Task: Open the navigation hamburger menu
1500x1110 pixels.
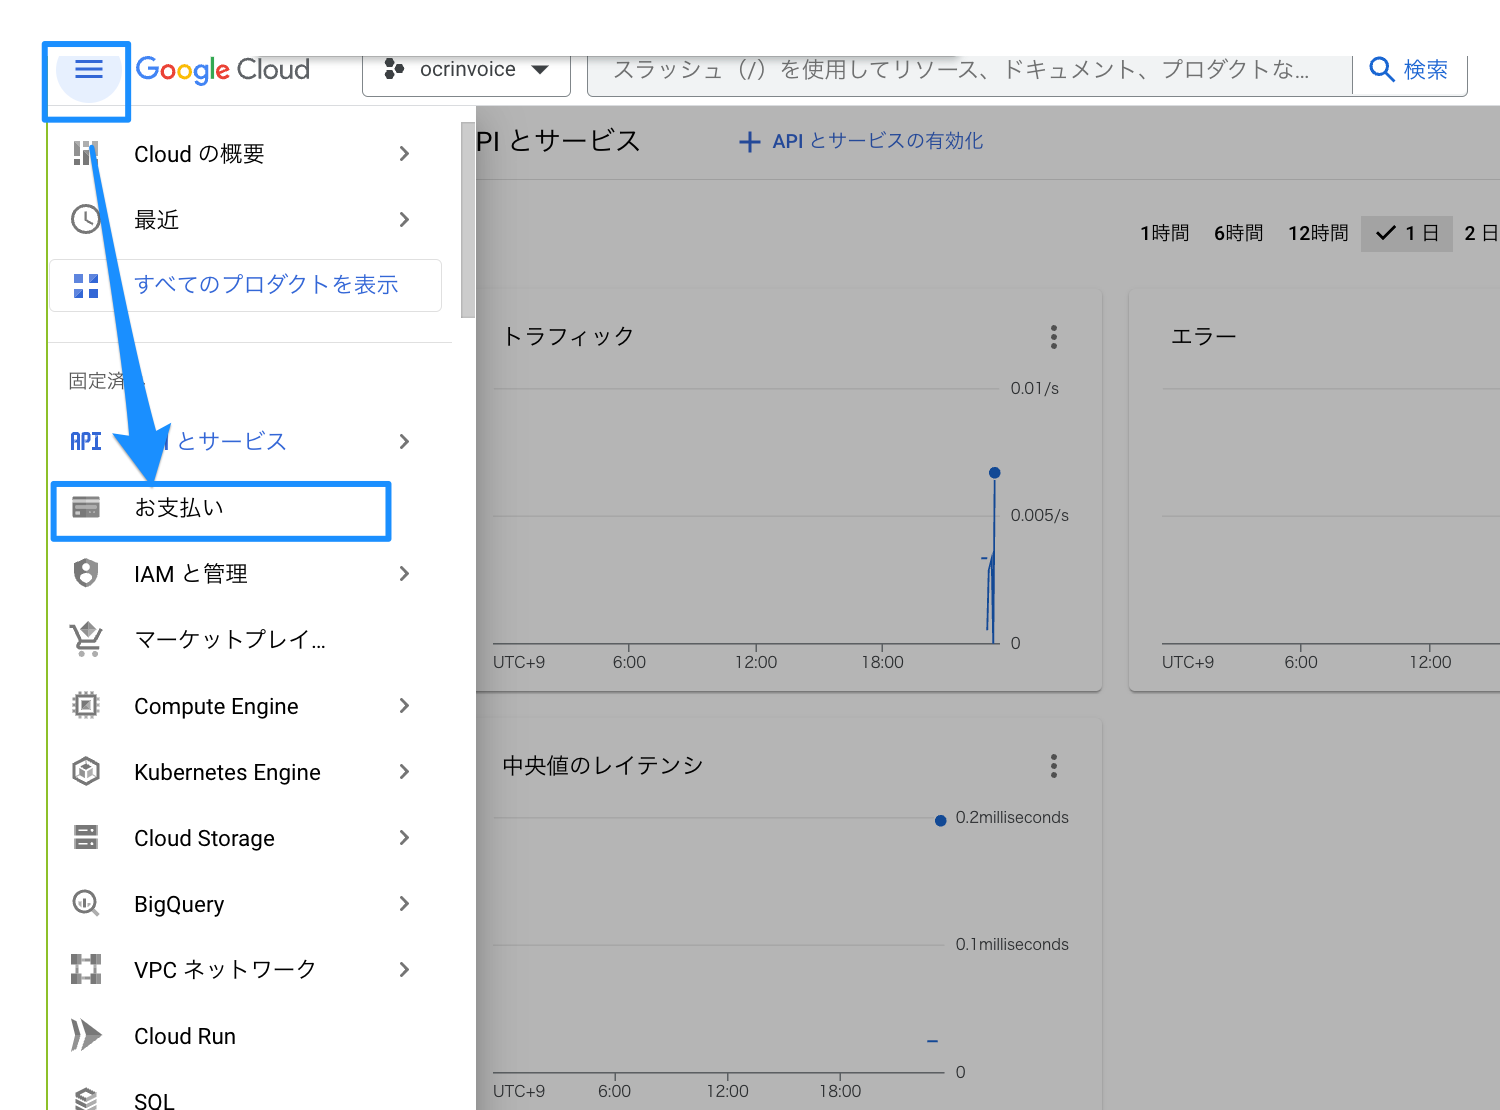Action: (88, 69)
